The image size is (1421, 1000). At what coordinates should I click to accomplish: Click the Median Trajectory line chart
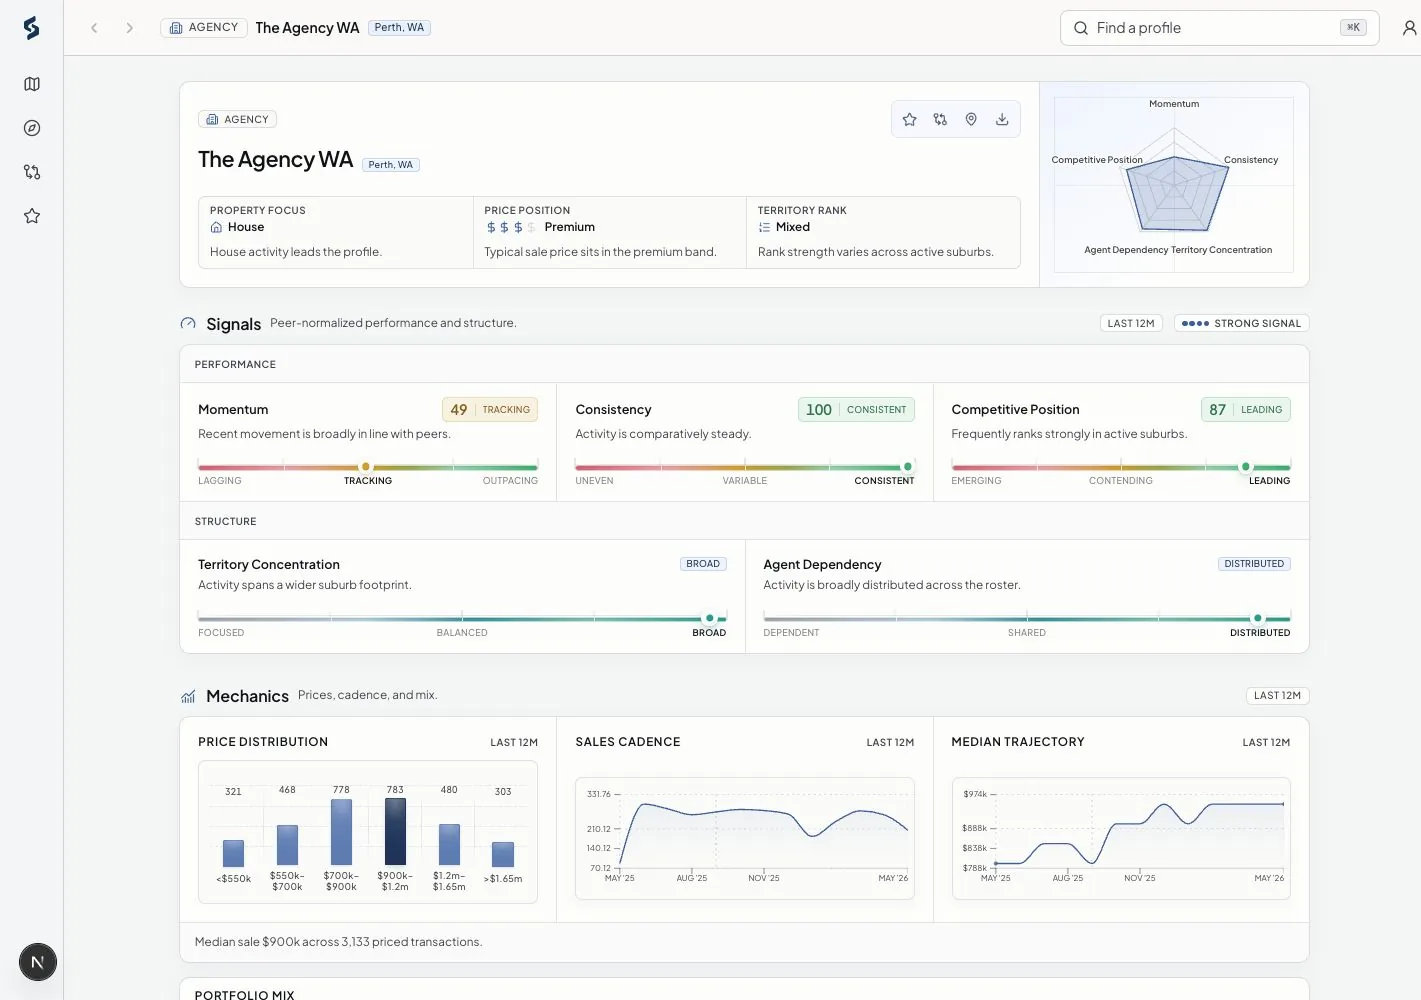coord(1121,838)
